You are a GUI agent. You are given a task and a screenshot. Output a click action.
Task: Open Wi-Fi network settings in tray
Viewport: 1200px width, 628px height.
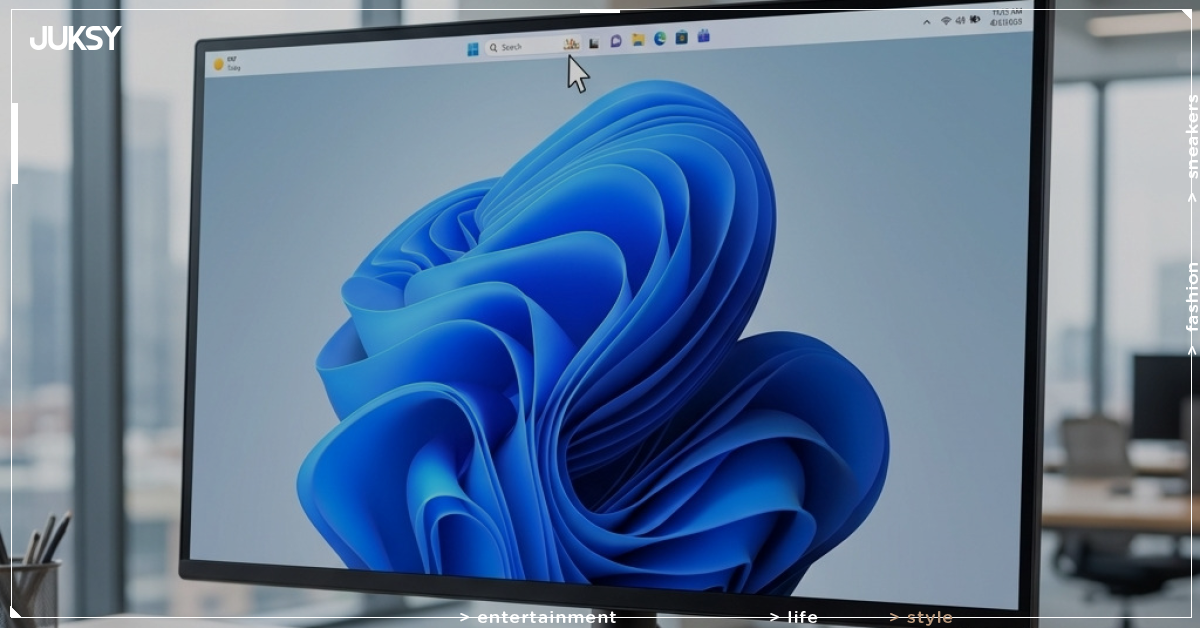tap(945, 21)
